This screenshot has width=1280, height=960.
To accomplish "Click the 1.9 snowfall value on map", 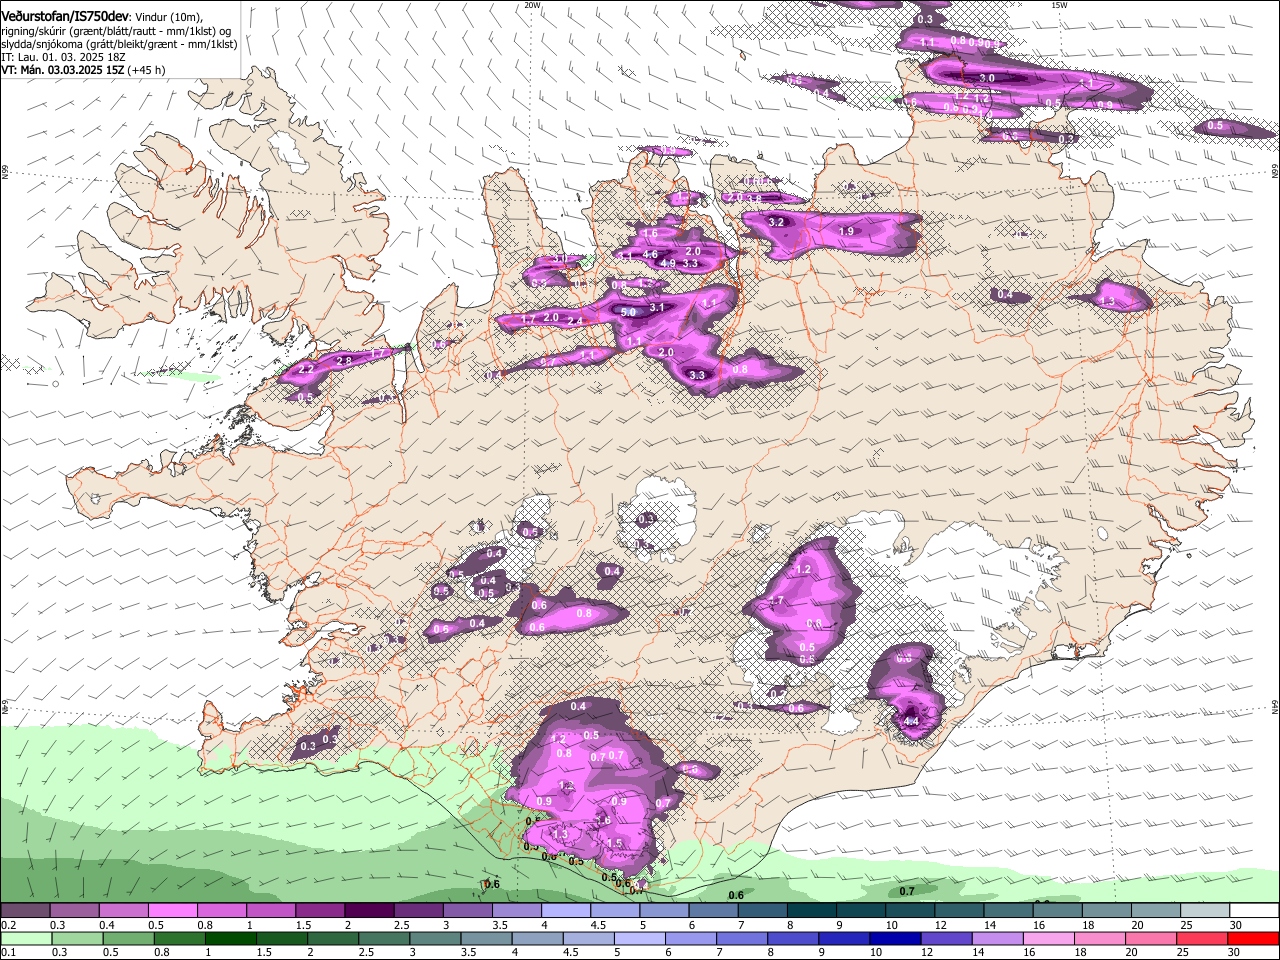I will tap(846, 231).
